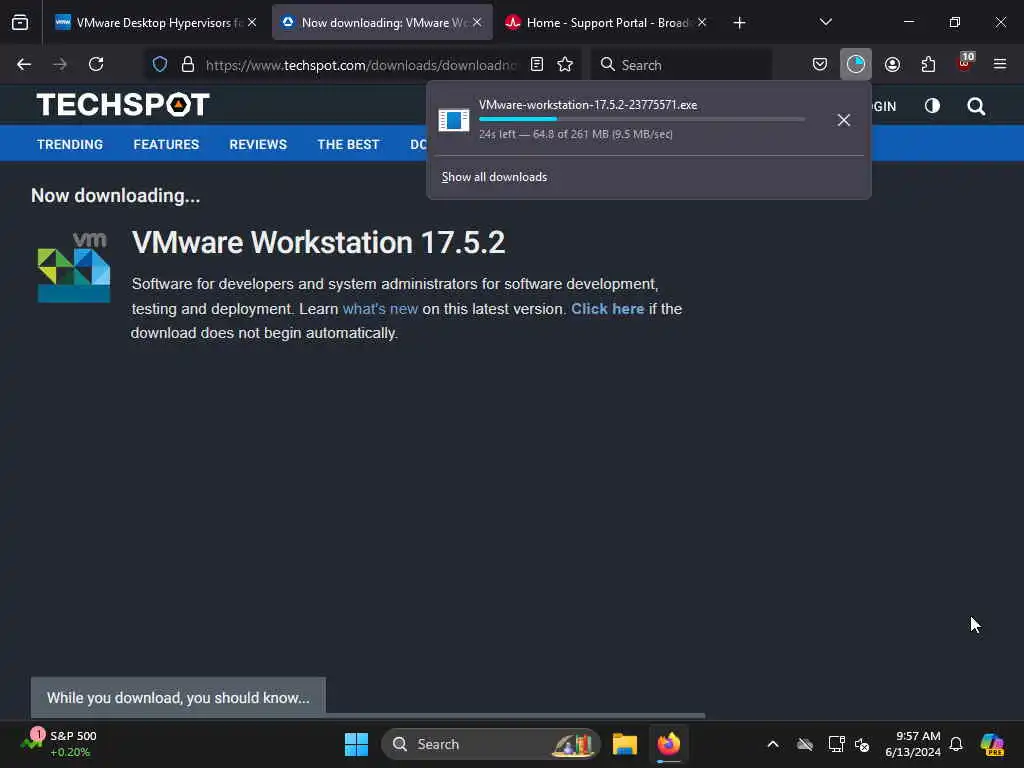Open File Explorer from the taskbar
Image resolution: width=1024 pixels, height=768 pixels.
[x=625, y=744]
